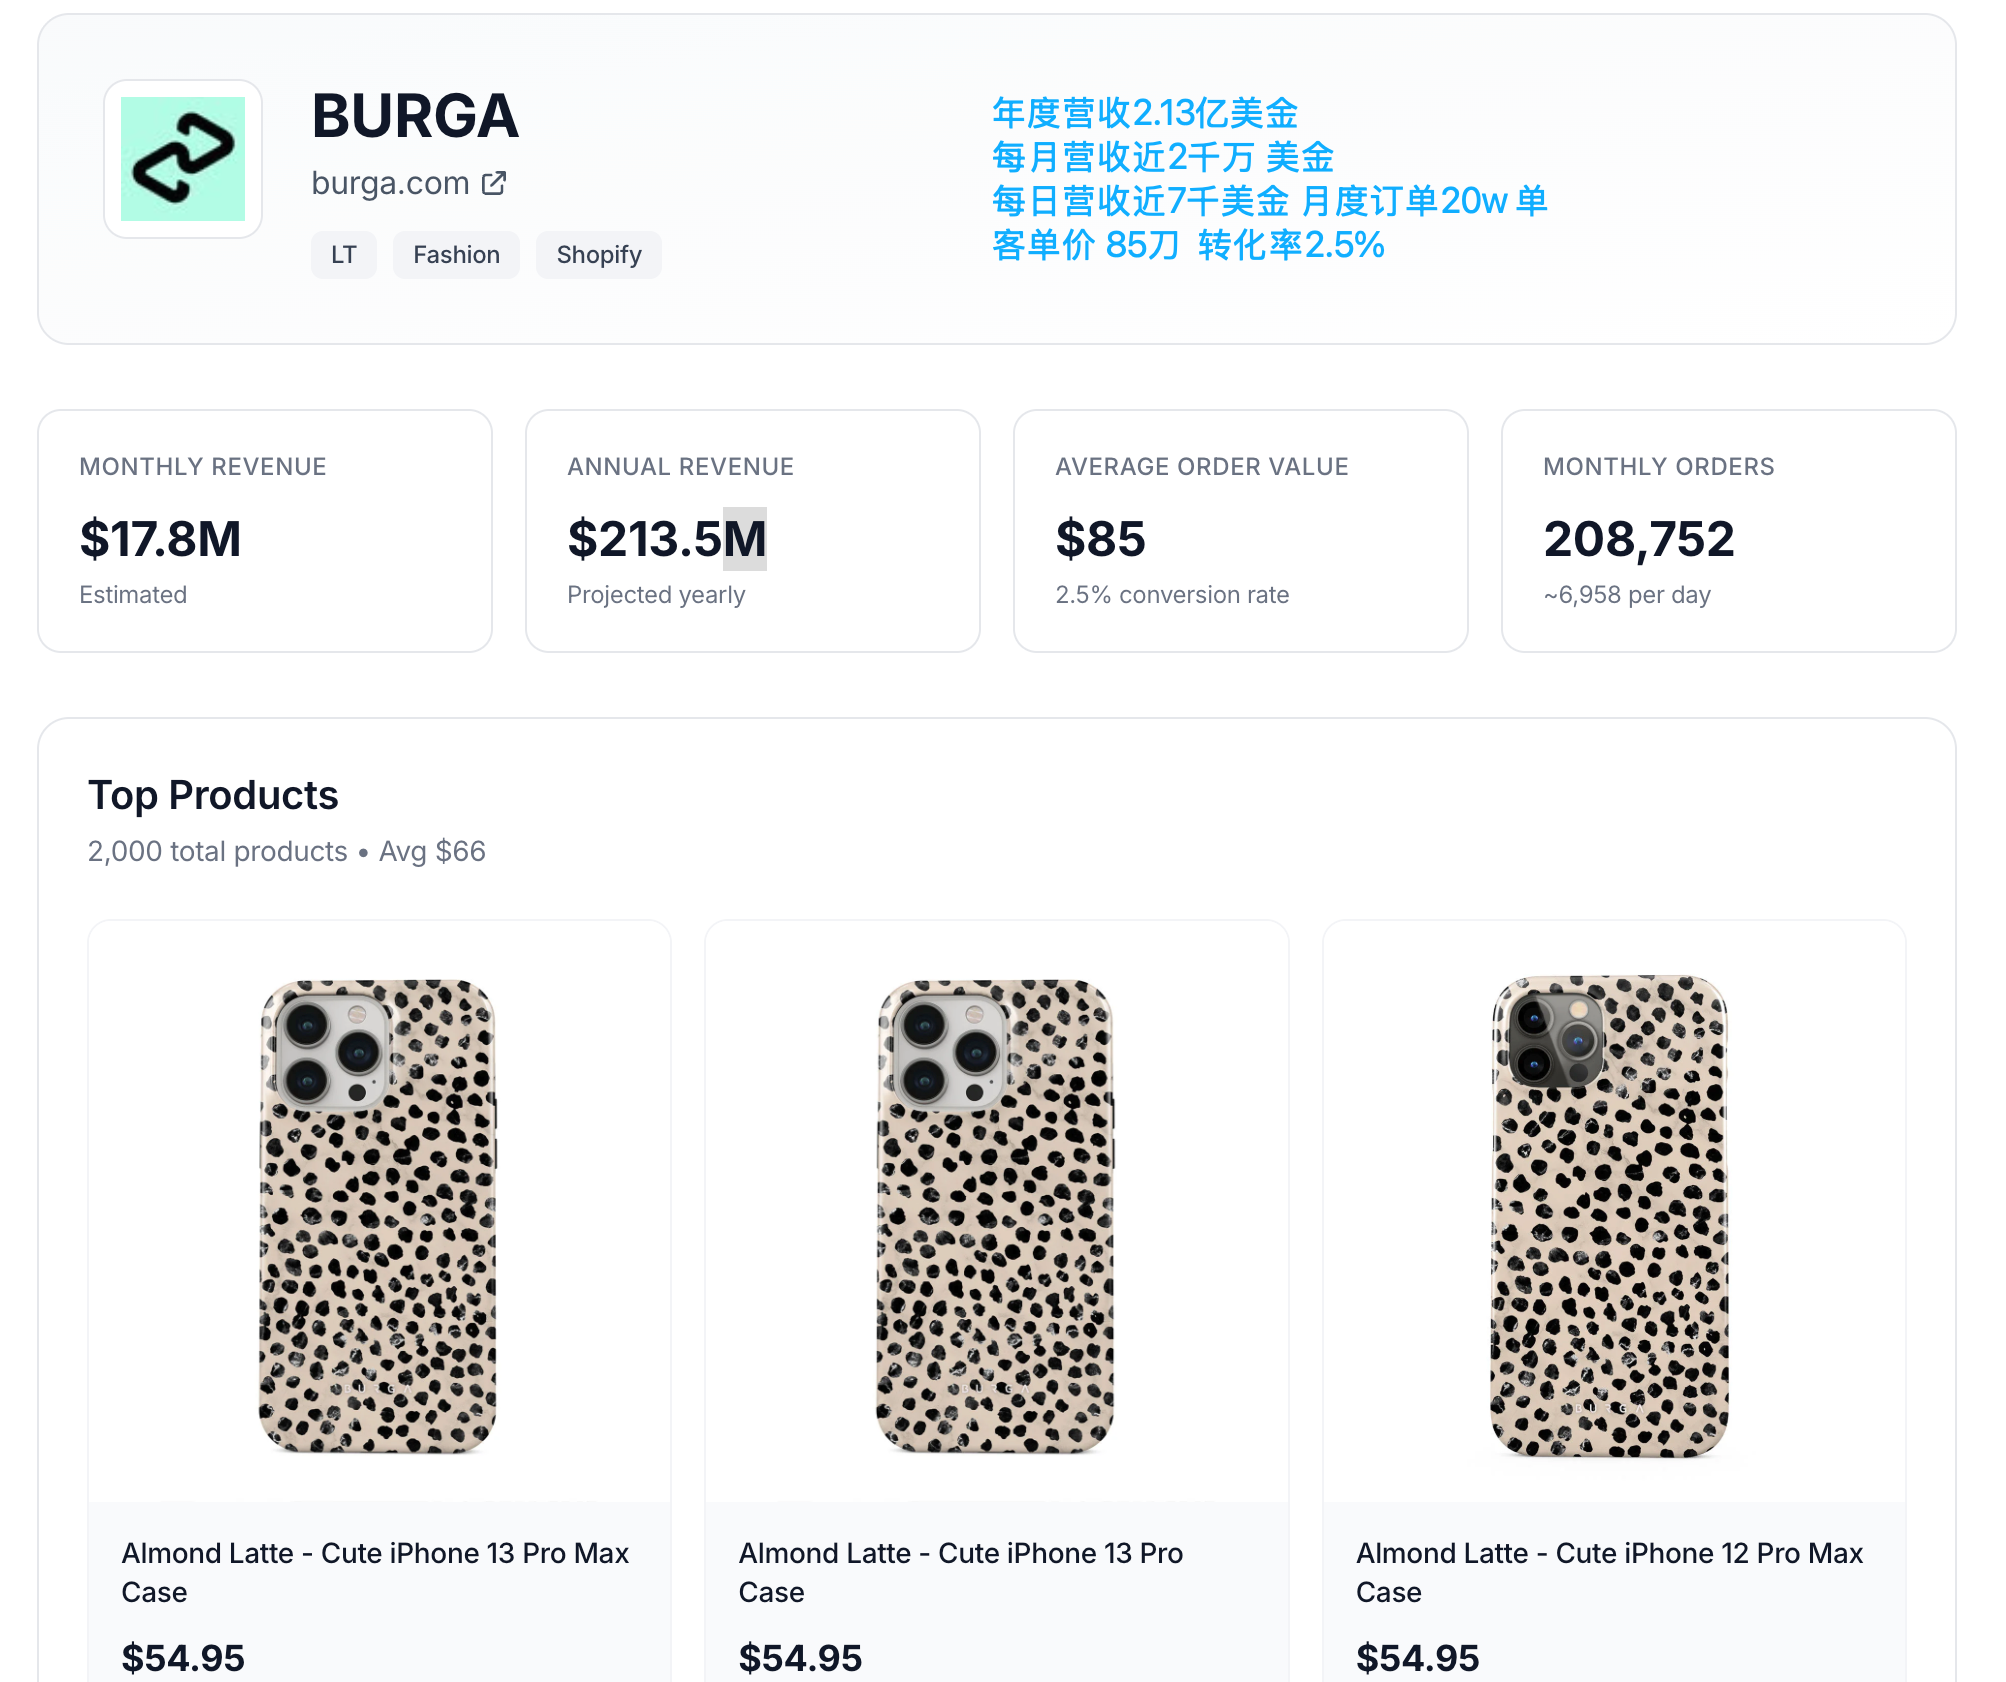
Task: Select the Shopify platform tag
Action: pos(599,255)
